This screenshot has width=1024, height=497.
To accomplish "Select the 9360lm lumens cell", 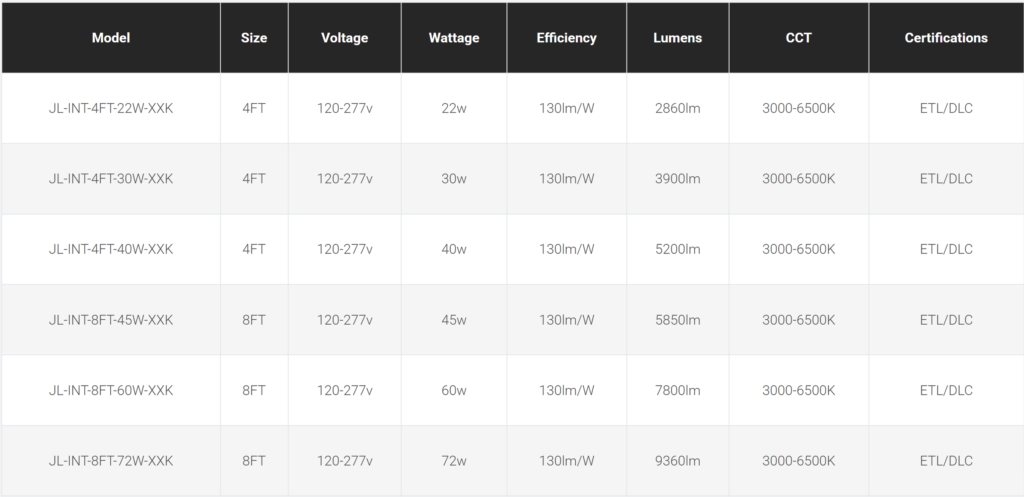I will click(678, 461).
